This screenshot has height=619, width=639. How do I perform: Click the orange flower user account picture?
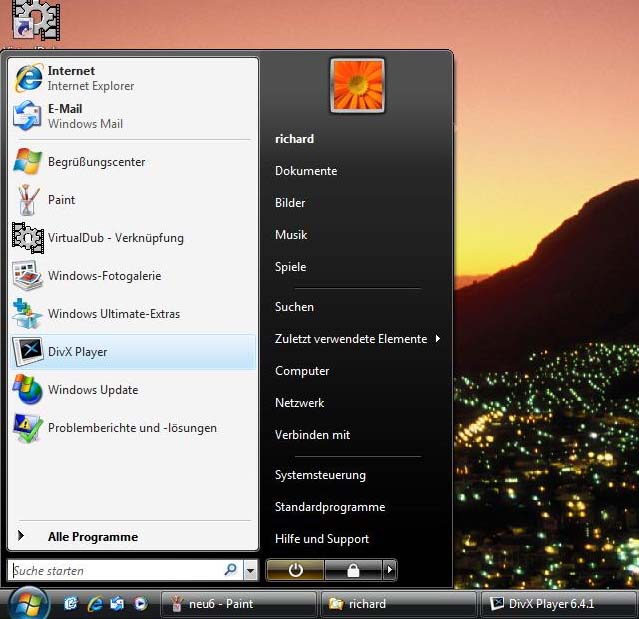tap(357, 86)
